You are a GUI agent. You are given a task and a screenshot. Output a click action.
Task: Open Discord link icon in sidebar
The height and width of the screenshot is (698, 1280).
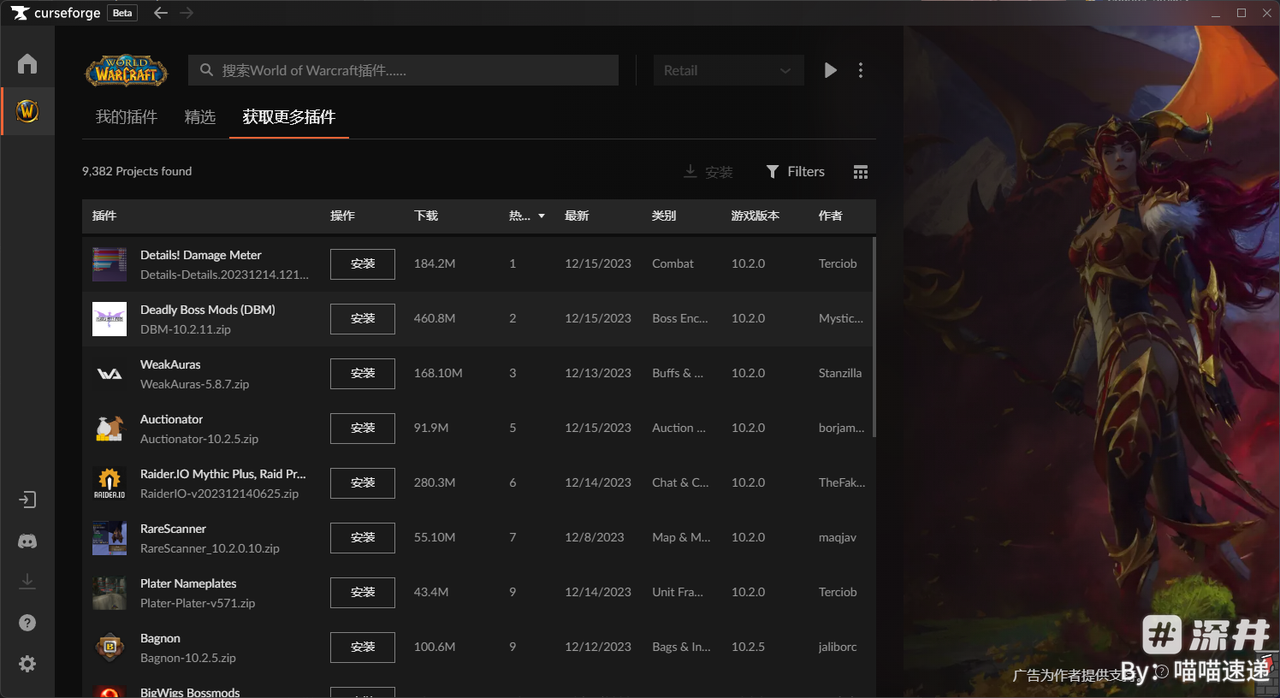tap(27, 541)
